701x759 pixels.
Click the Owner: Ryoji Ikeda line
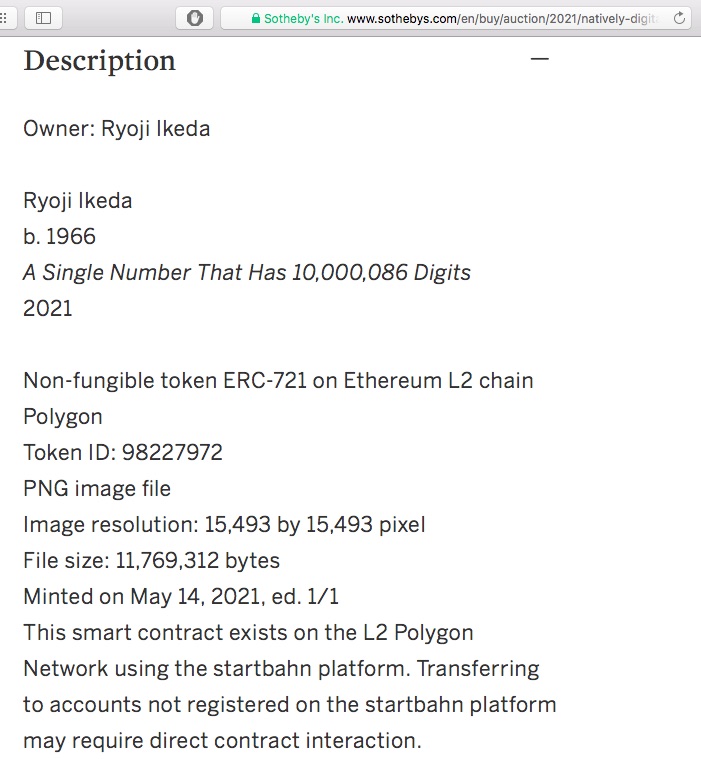[117, 129]
